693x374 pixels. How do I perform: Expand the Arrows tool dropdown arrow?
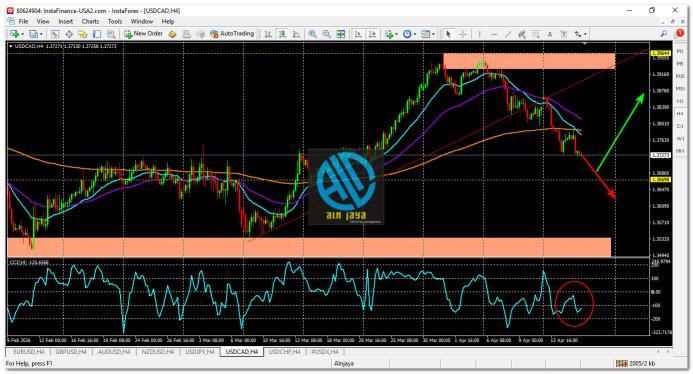[x=585, y=34]
